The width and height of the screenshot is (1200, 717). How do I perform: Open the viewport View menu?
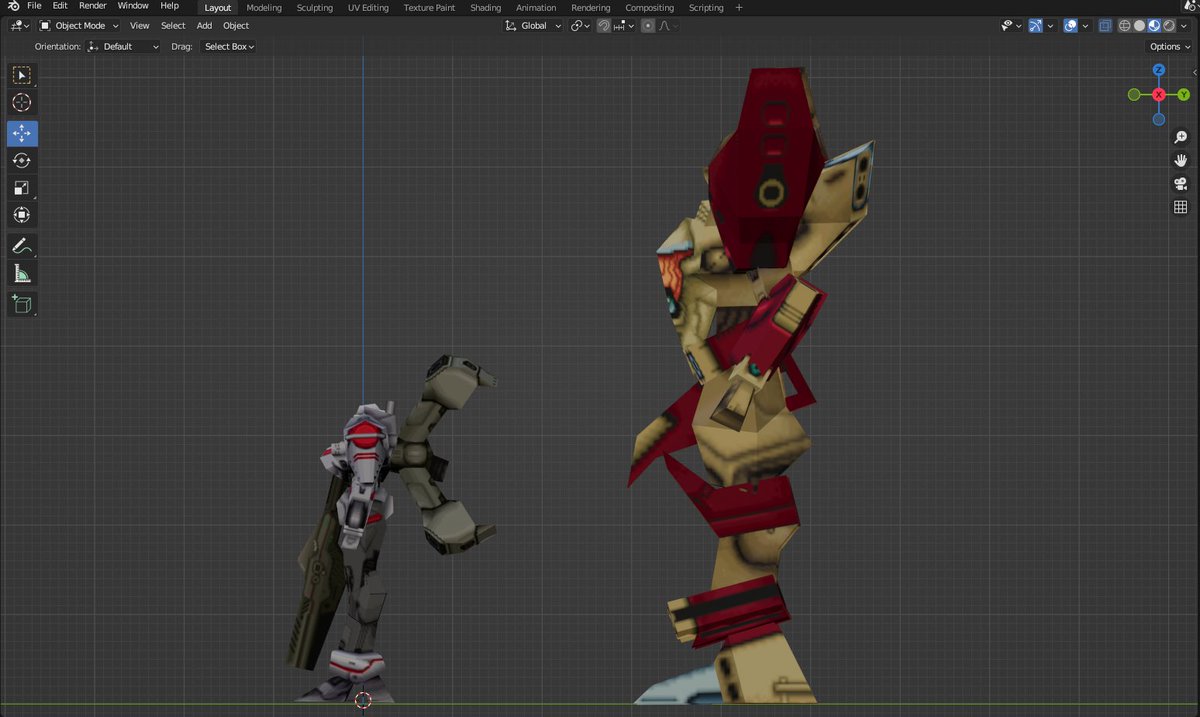pyautogui.click(x=140, y=26)
